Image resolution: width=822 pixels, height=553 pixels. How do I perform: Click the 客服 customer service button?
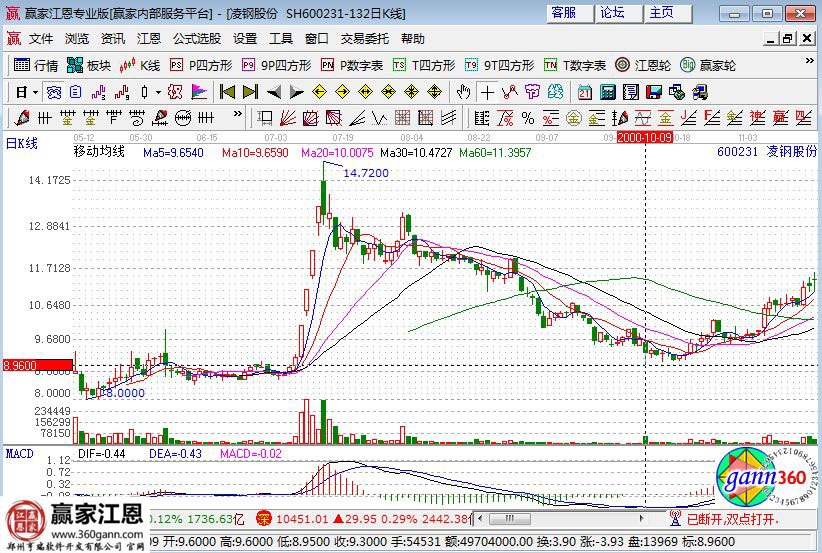click(564, 13)
